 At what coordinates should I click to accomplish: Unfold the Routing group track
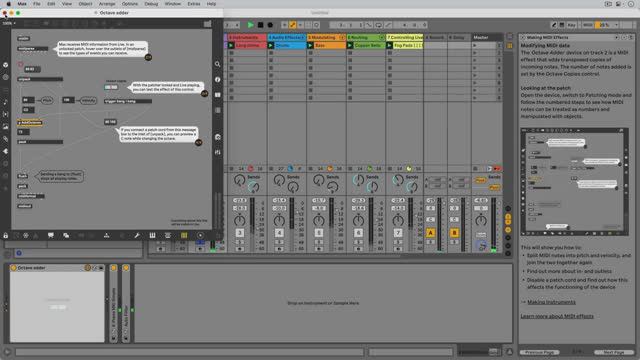[x=382, y=38]
